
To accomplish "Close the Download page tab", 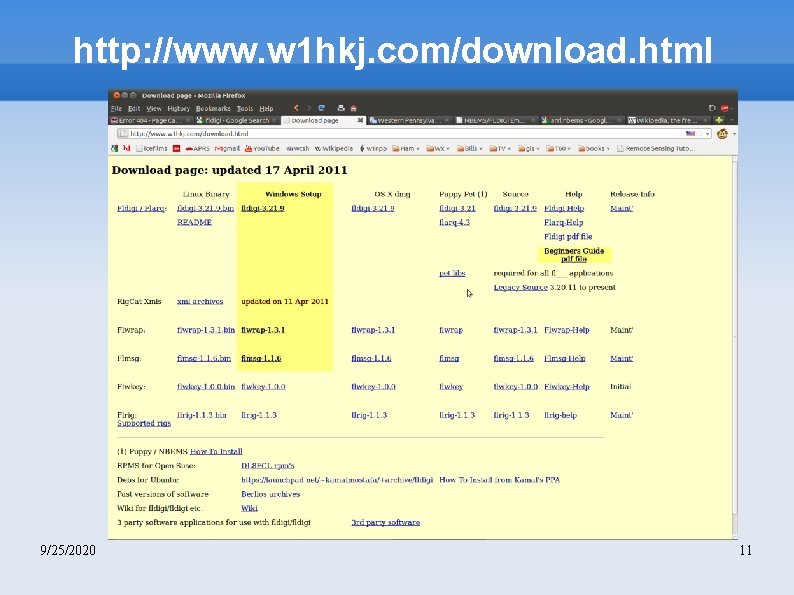I will [x=360, y=121].
